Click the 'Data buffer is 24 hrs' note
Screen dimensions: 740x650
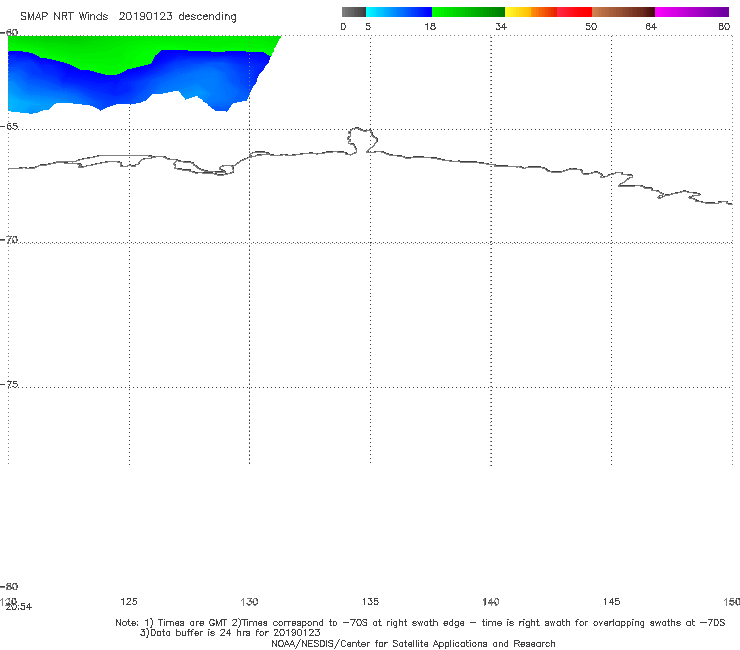[230, 633]
